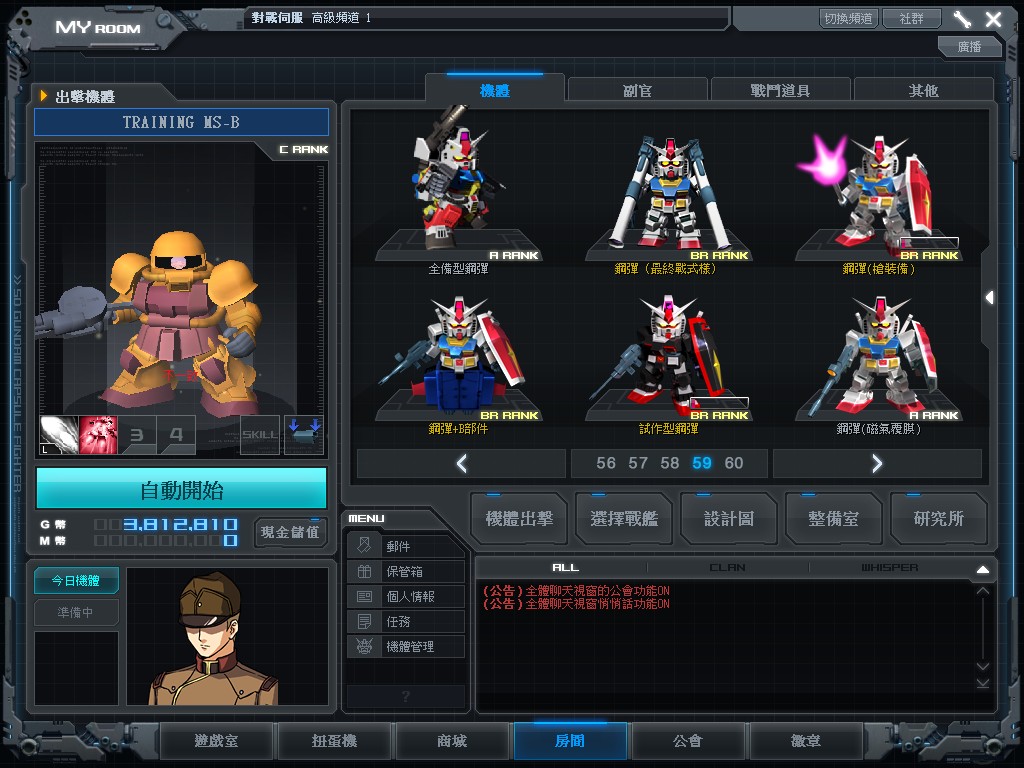The height and width of the screenshot is (768, 1024).
Task: Click the chat scrollbar up arrow
Action: (983, 591)
